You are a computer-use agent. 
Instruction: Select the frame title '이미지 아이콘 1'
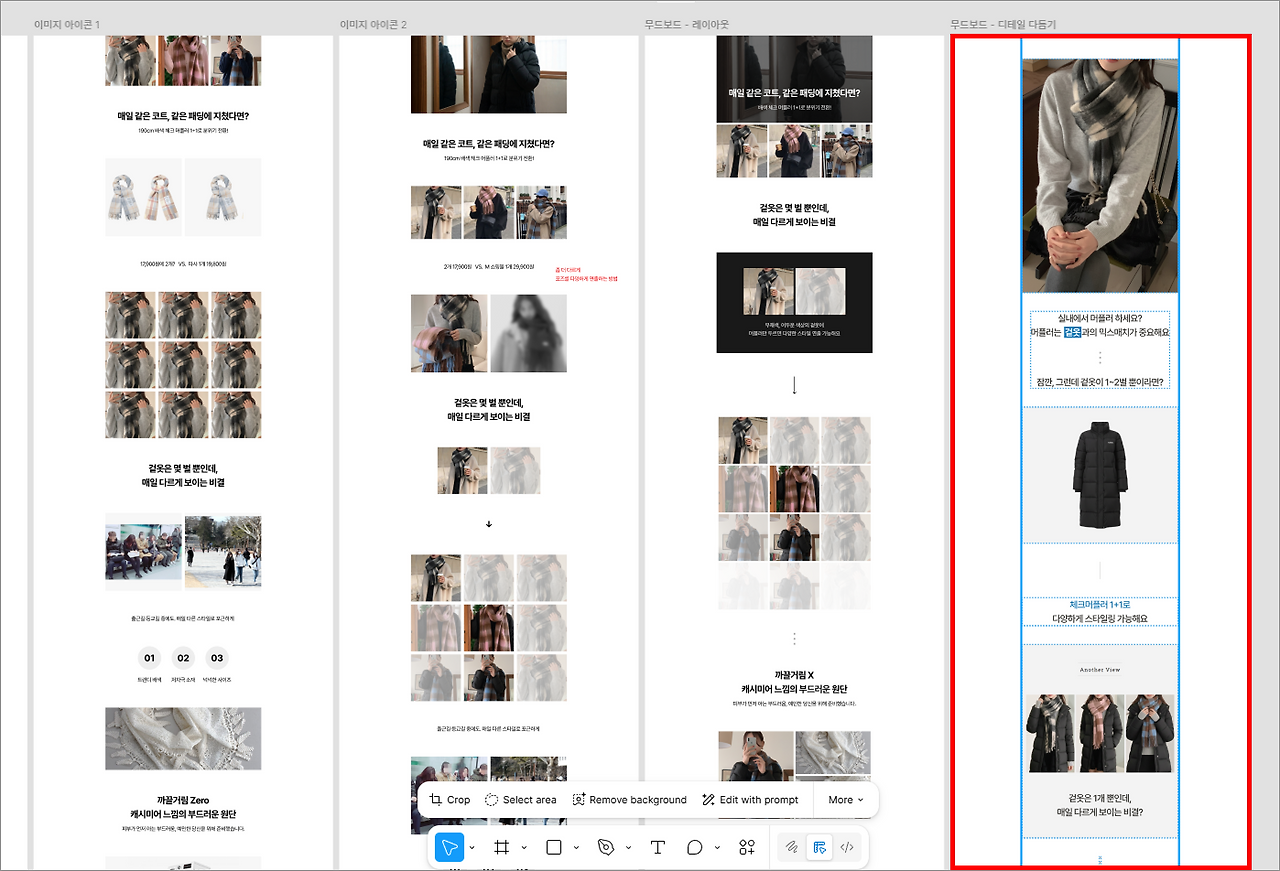67,24
